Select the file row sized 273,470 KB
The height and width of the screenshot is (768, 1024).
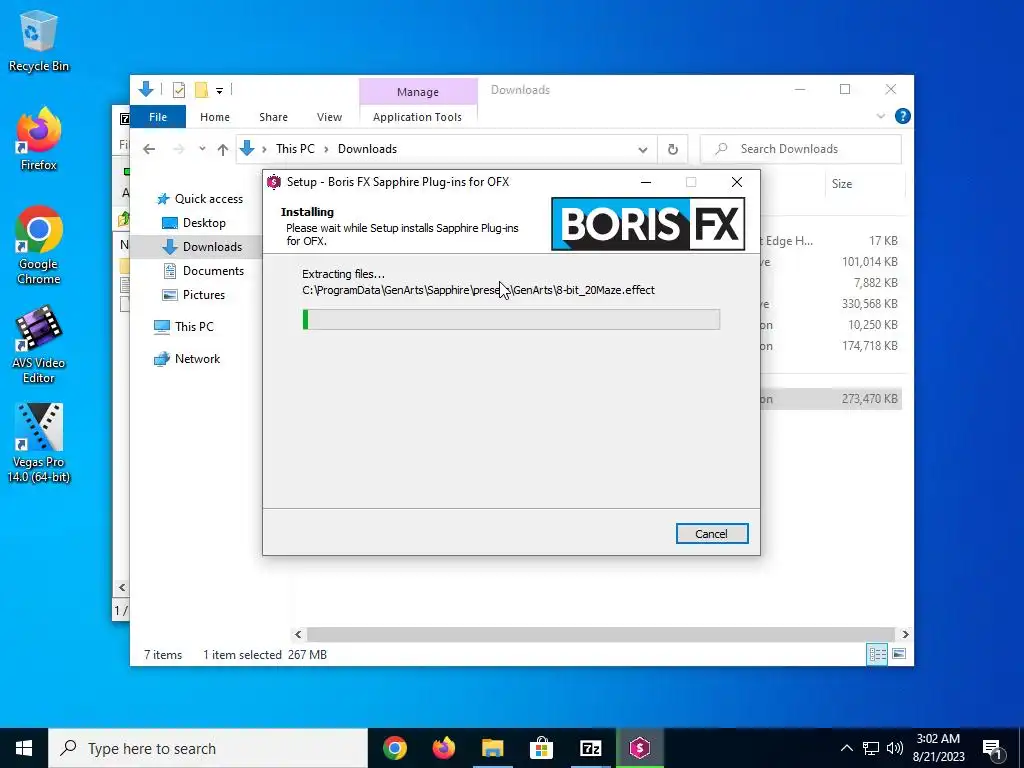(831, 398)
